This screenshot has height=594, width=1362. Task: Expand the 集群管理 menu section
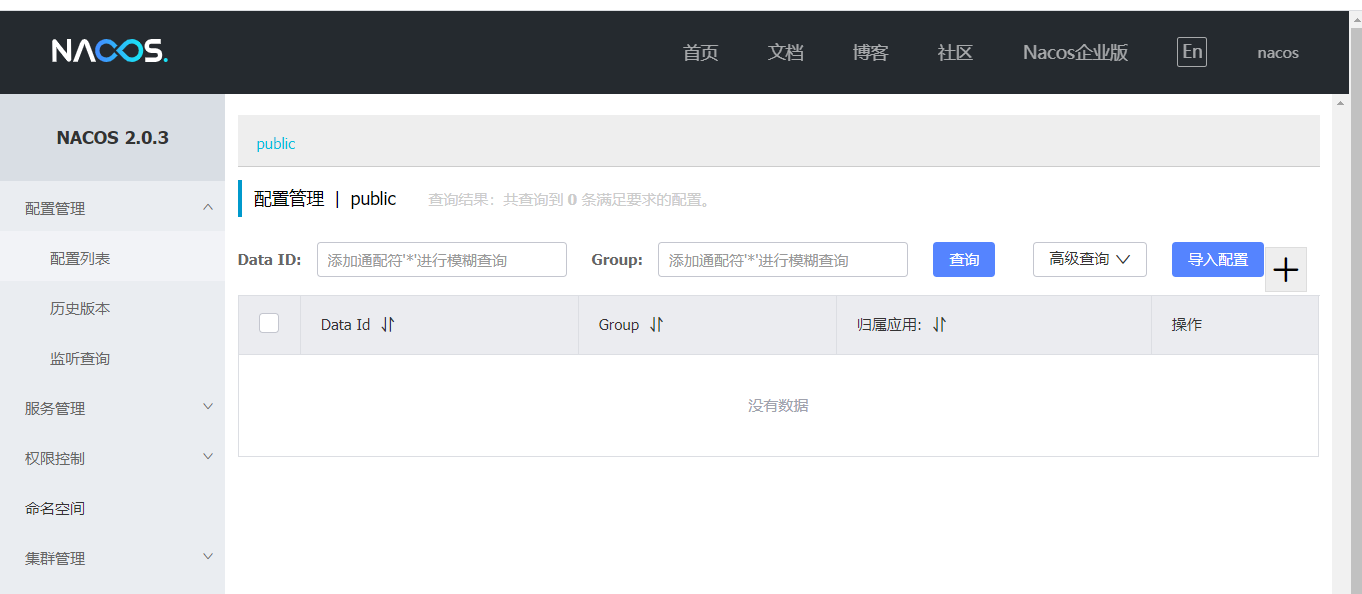tap(112, 558)
